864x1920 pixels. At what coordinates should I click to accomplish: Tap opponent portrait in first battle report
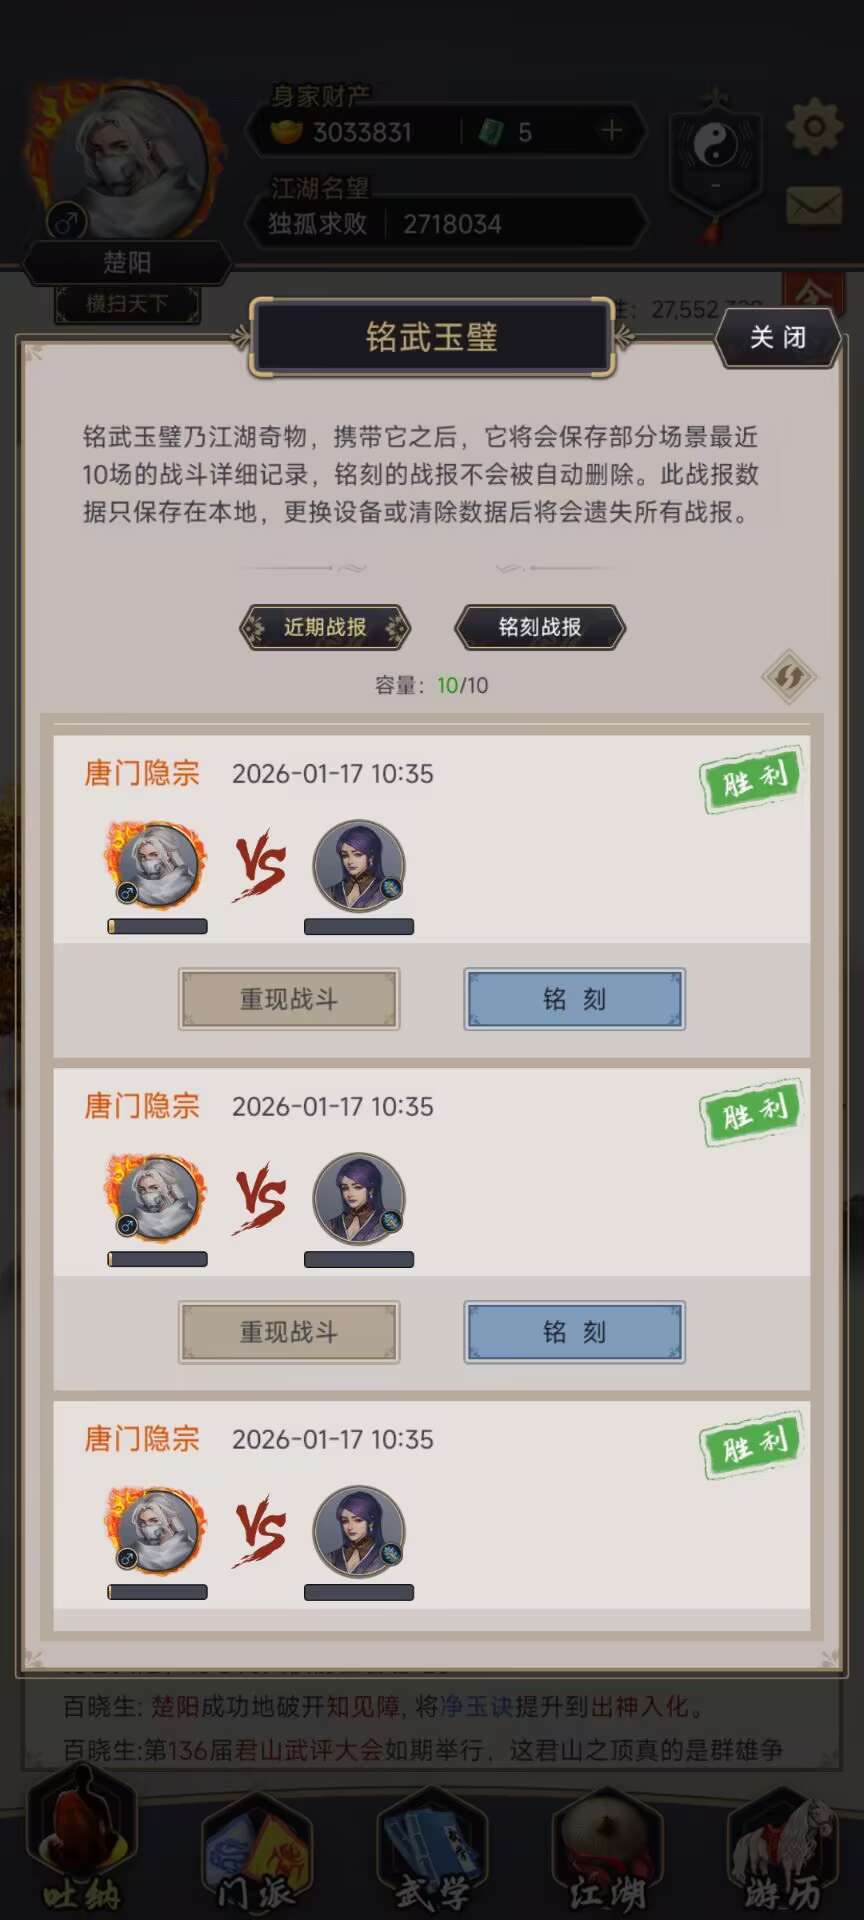359,866
